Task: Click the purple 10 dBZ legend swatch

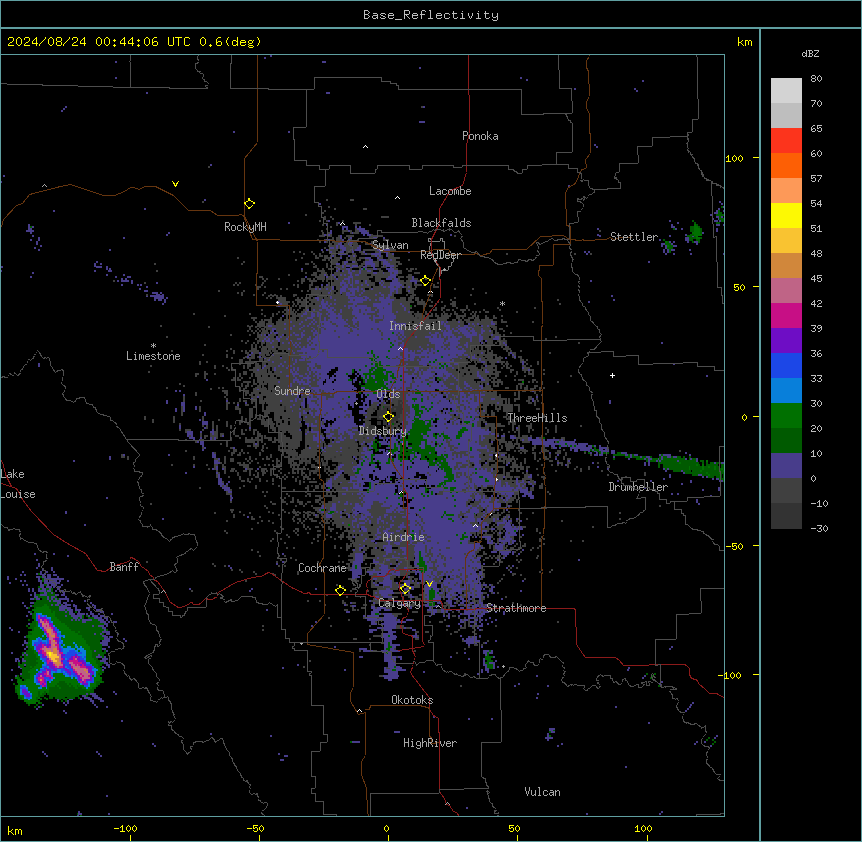Action: (786, 466)
